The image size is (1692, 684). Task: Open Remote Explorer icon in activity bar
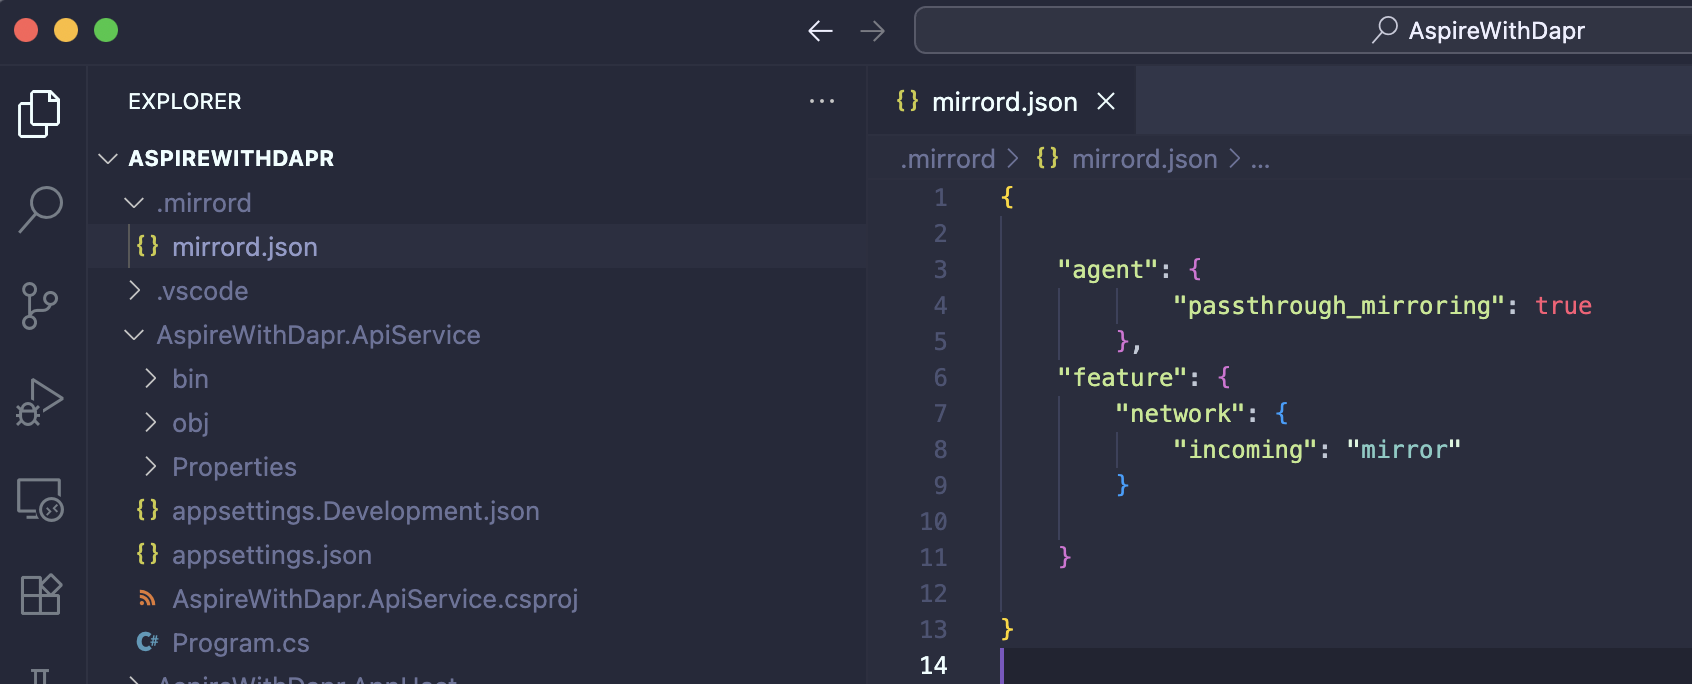point(40,499)
